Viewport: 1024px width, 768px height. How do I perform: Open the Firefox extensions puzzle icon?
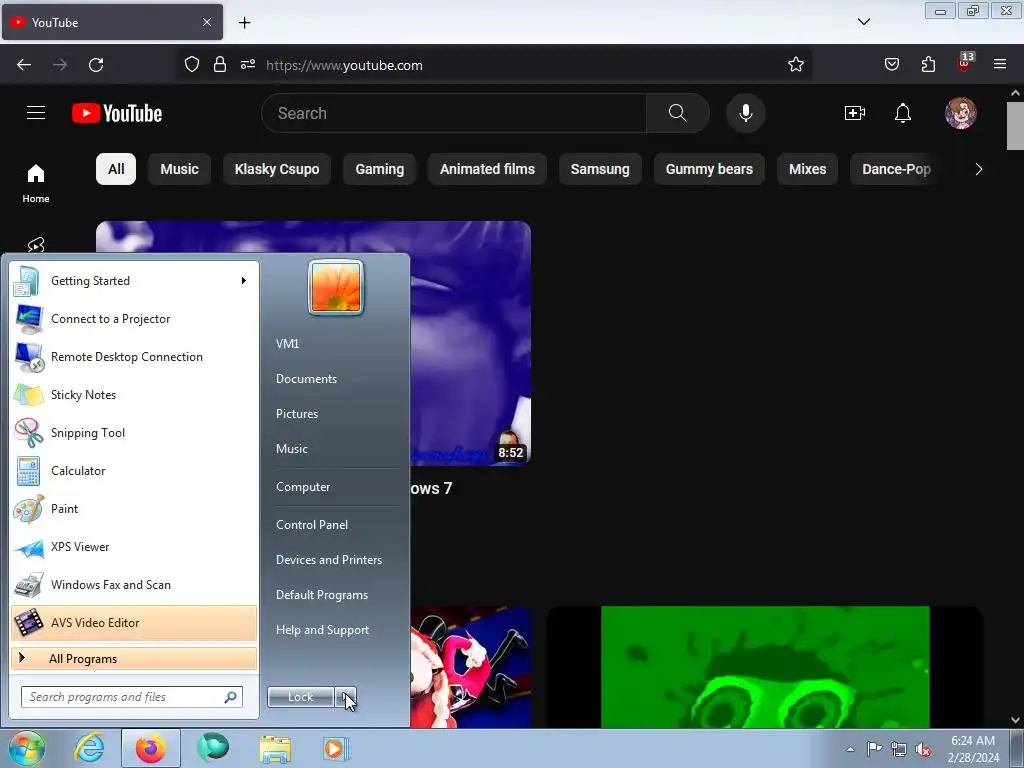pyautogui.click(x=928, y=64)
